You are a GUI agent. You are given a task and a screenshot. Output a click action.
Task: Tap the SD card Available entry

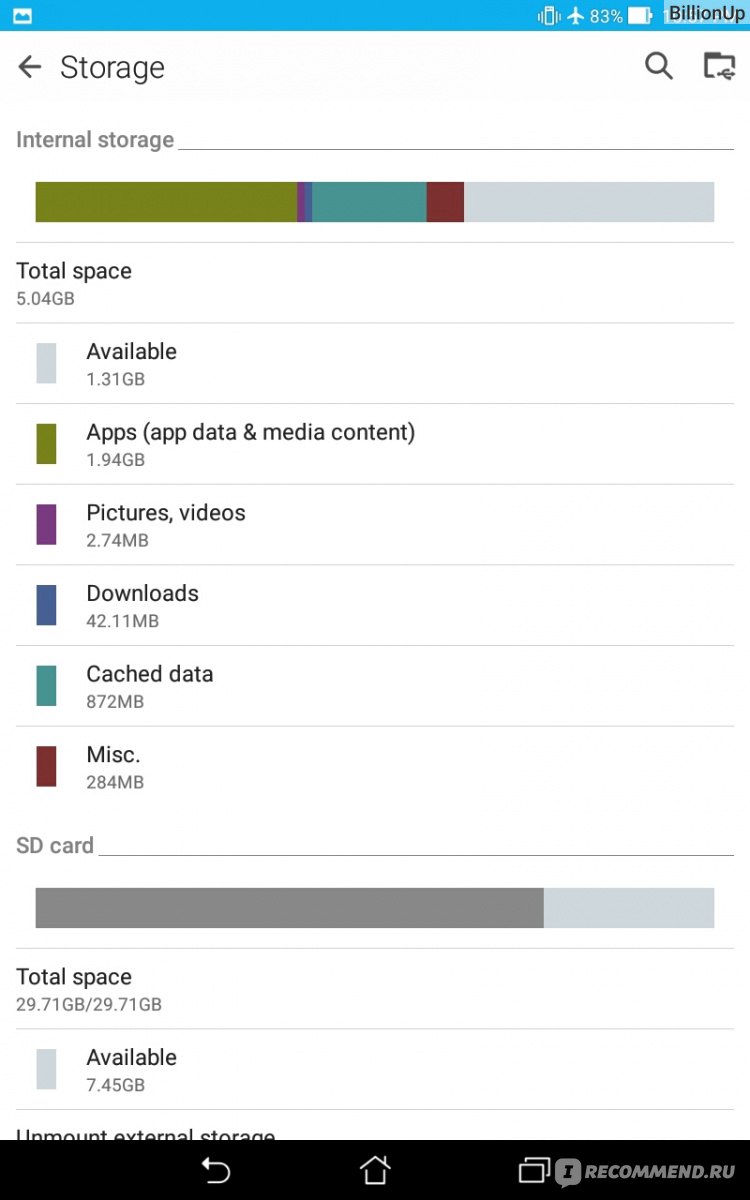[375, 1069]
